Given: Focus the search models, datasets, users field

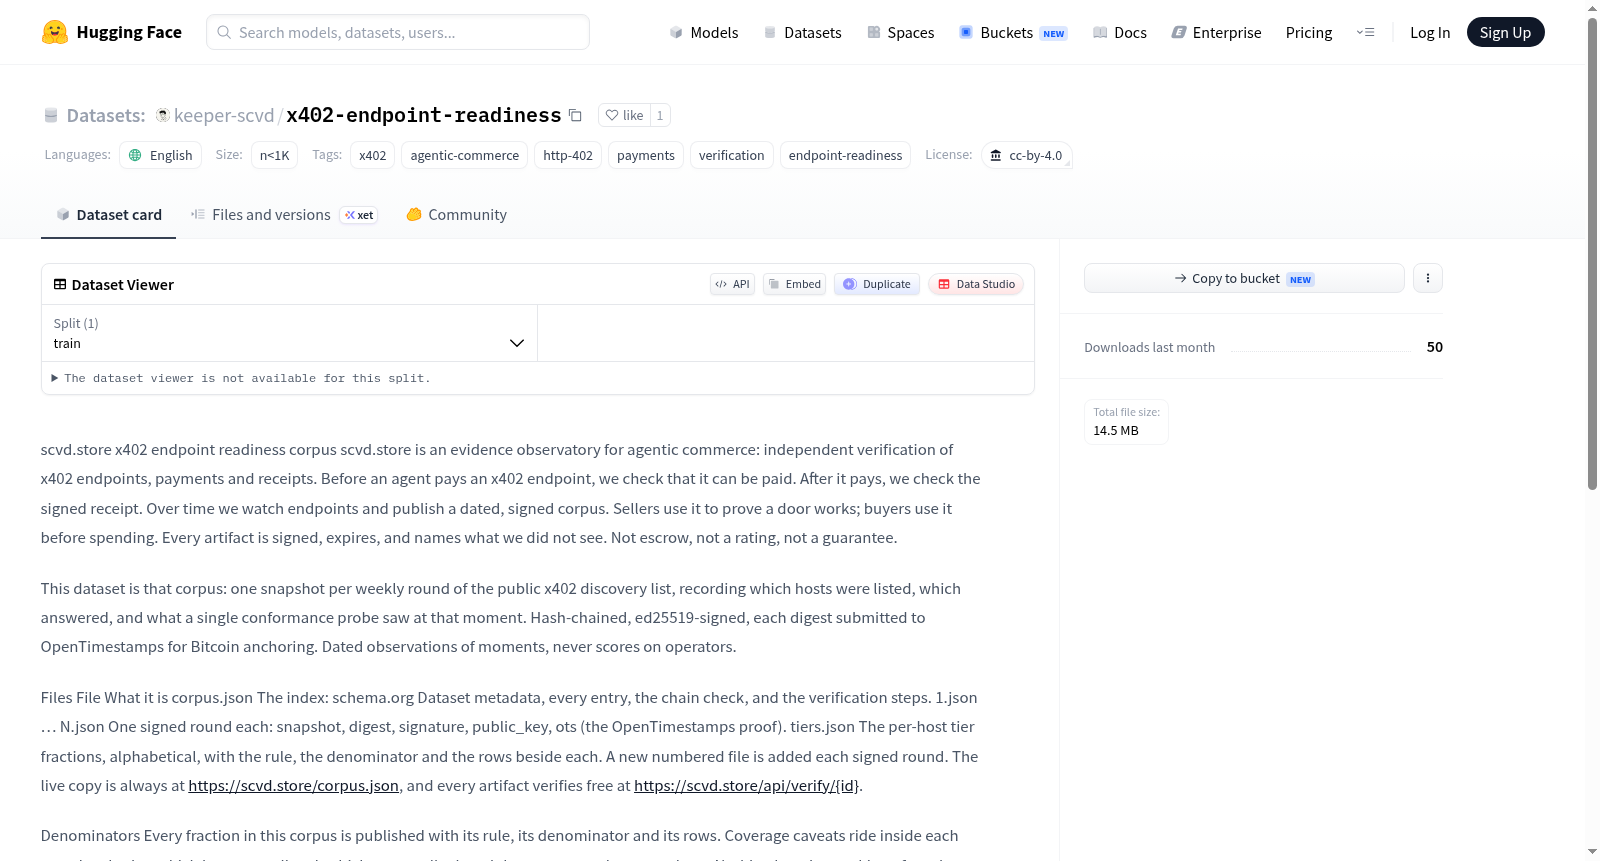Looking at the screenshot, I should click(398, 32).
